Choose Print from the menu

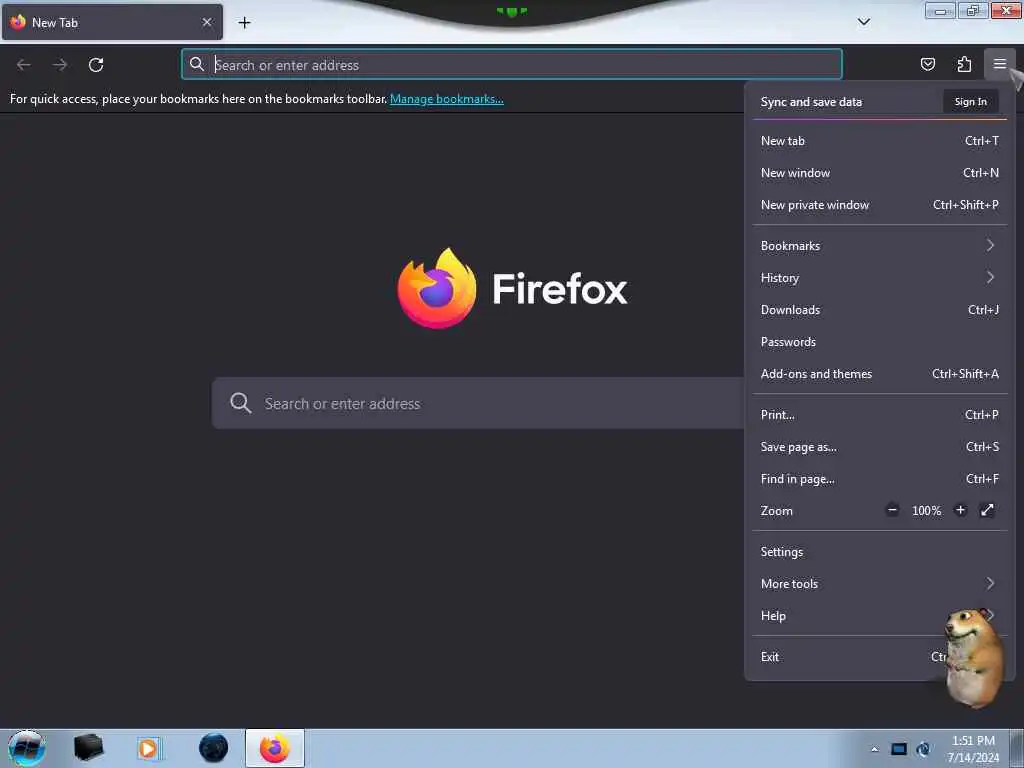[880, 415]
